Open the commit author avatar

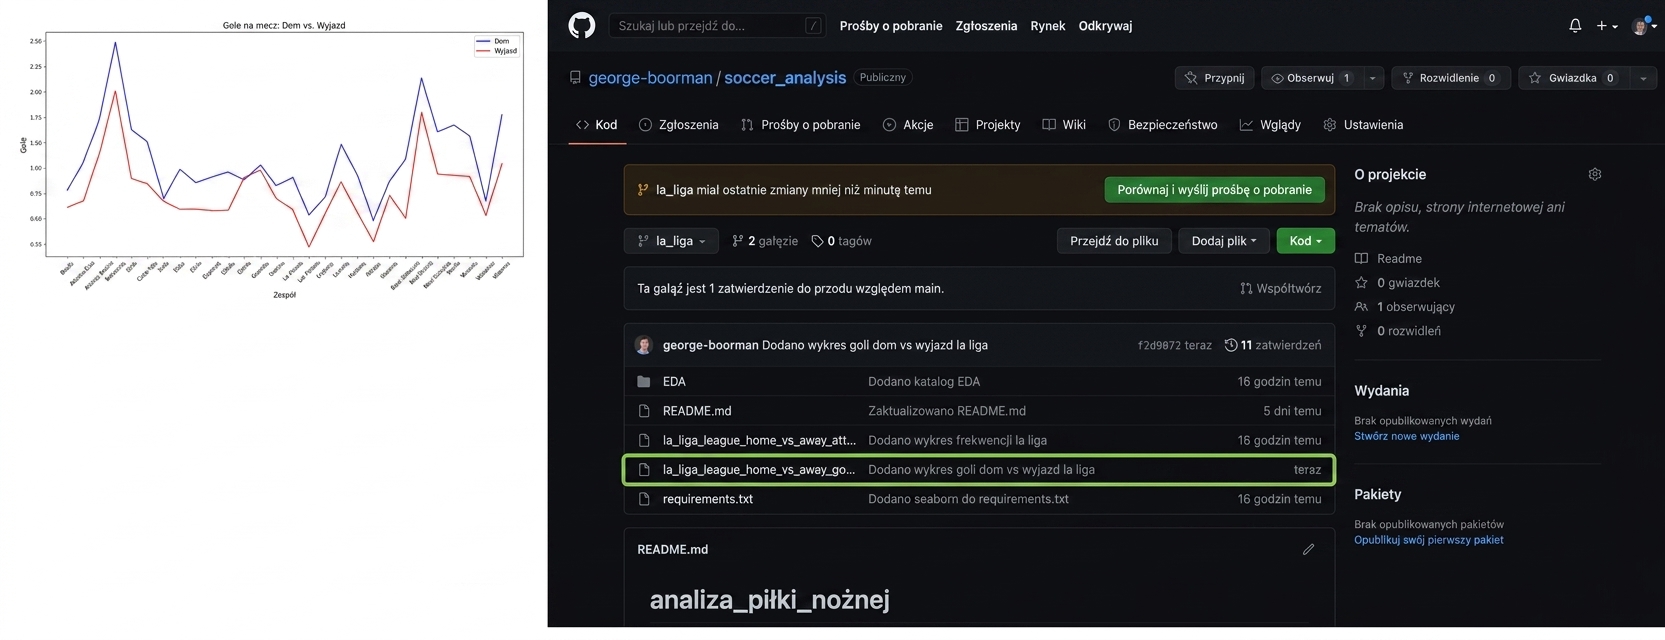point(644,345)
